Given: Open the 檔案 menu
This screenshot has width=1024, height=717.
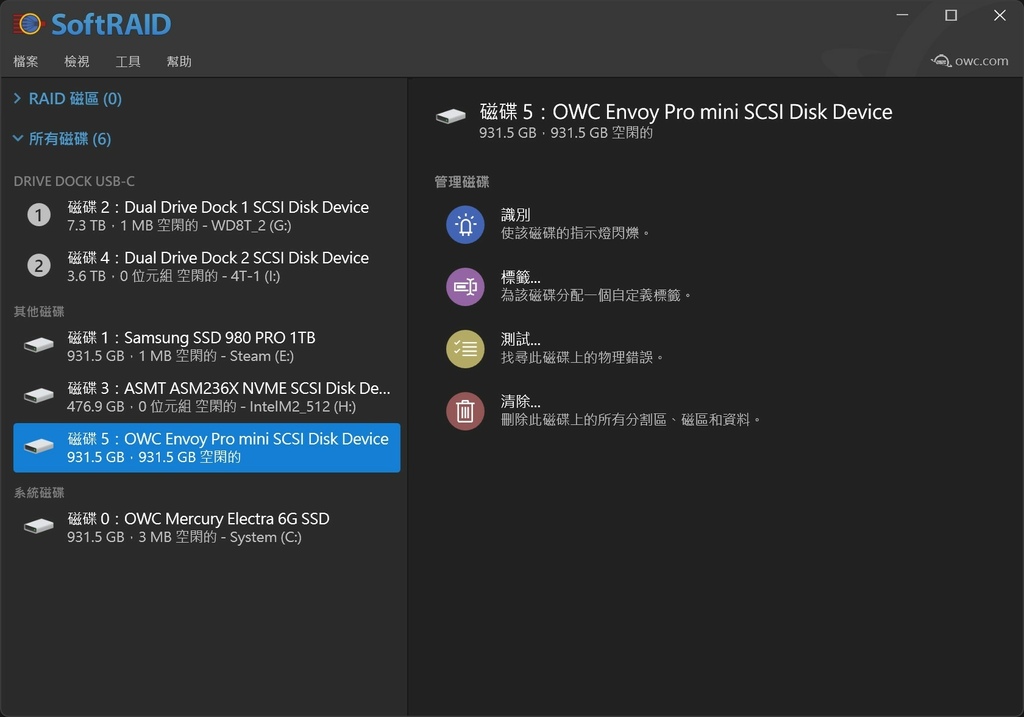Looking at the screenshot, I should tap(25, 61).
